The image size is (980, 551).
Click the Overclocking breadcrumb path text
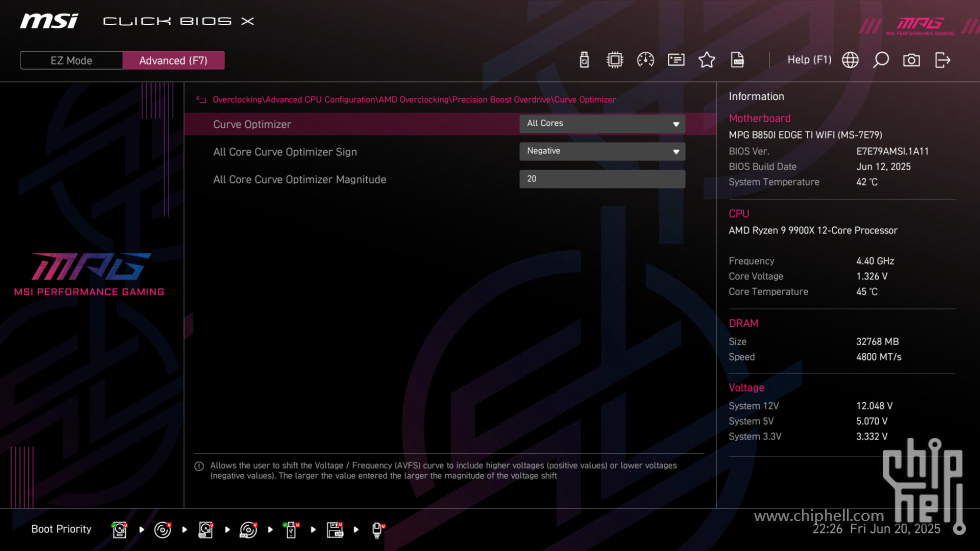coord(414,100)
